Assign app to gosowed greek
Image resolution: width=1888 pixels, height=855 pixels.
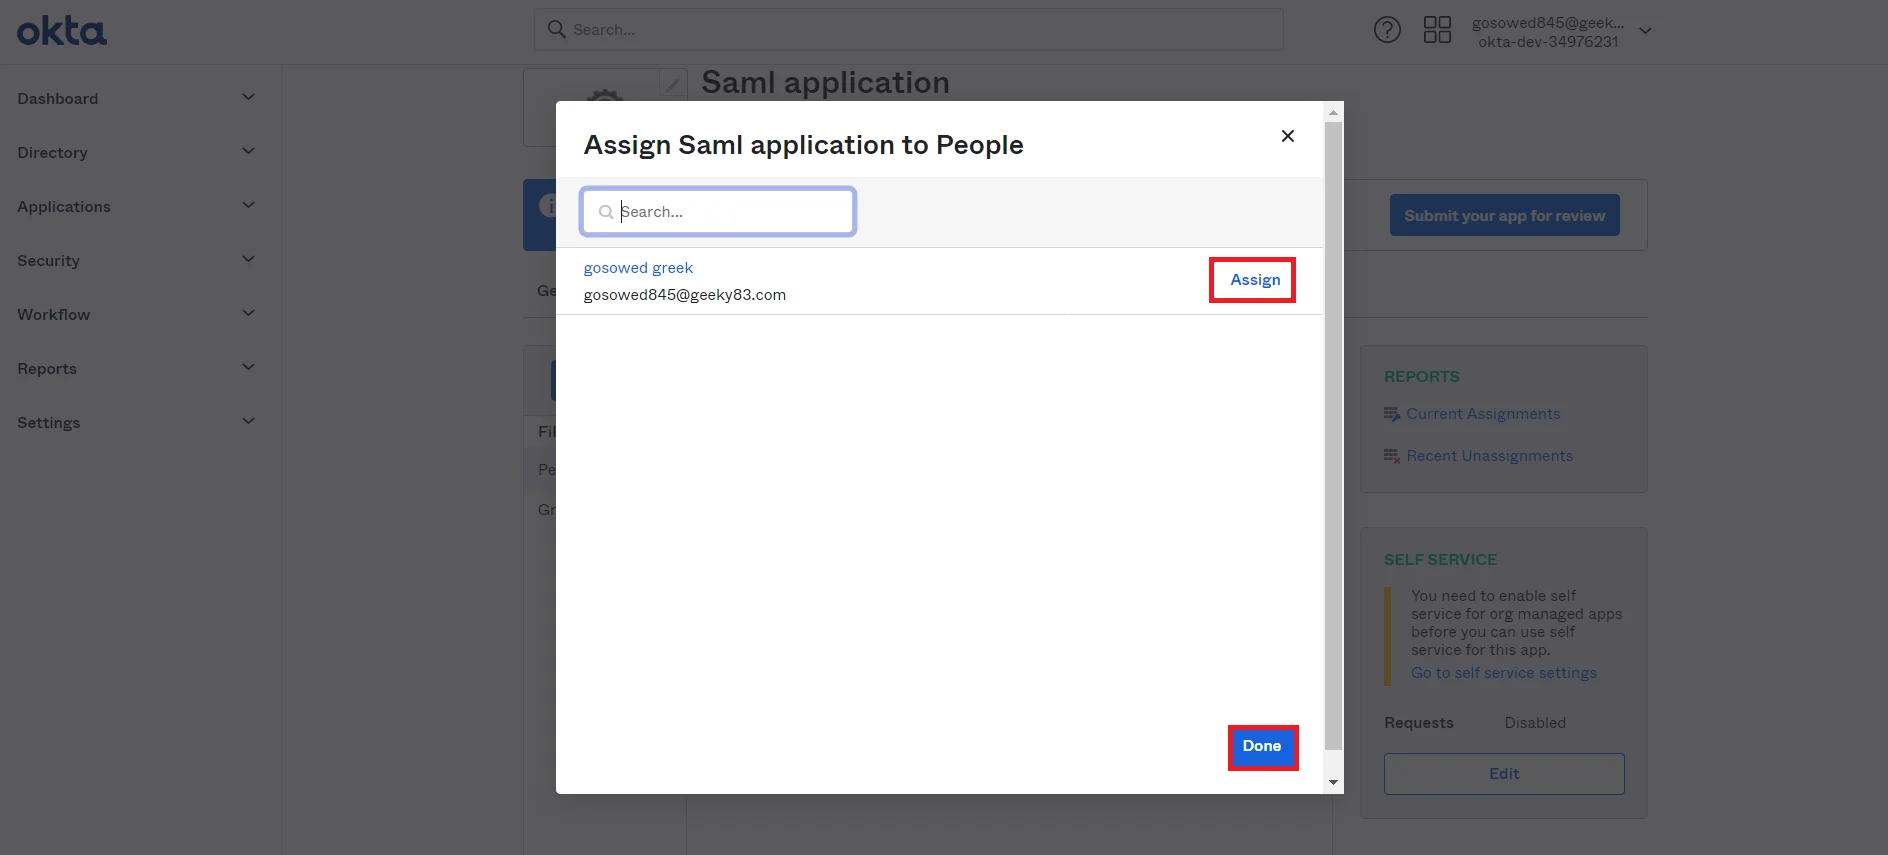pos(1254,280)
